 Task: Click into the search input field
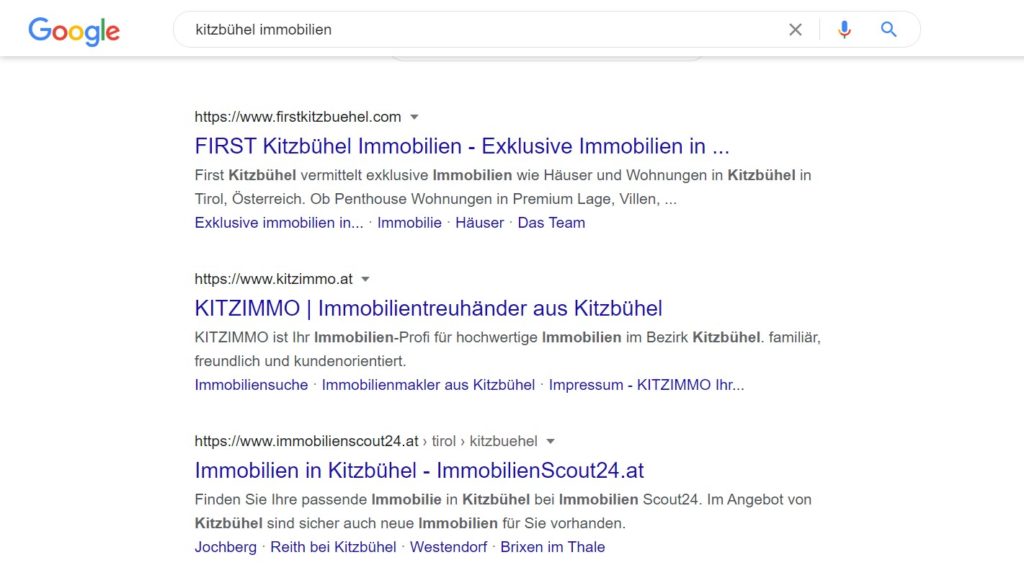480,30
